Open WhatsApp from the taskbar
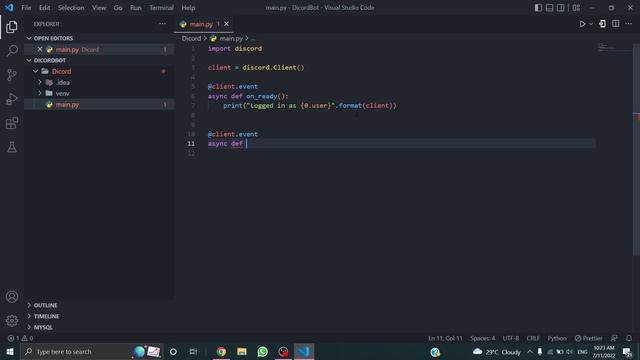Screen dimensions: 640x360 262,351
